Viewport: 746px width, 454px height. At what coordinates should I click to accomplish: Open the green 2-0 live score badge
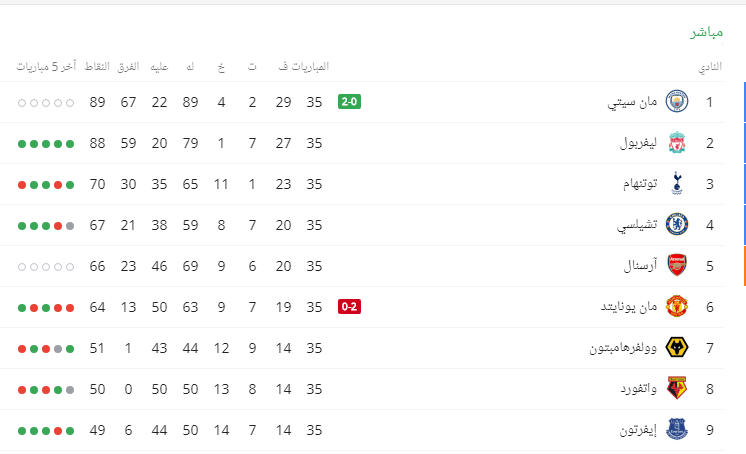pos(349,101)
